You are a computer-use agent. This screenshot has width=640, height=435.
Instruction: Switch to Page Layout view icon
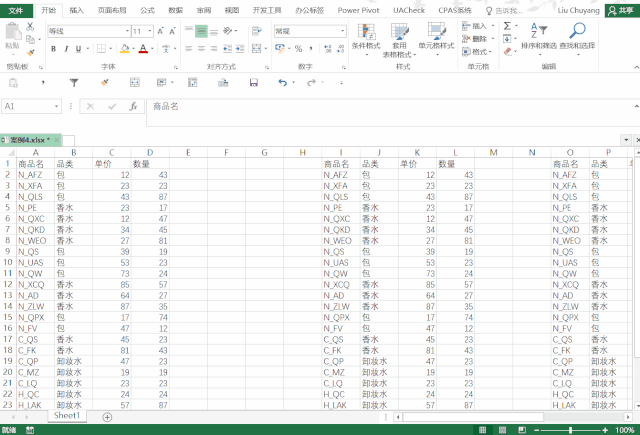pyautogui.click(x=502, y=430)
